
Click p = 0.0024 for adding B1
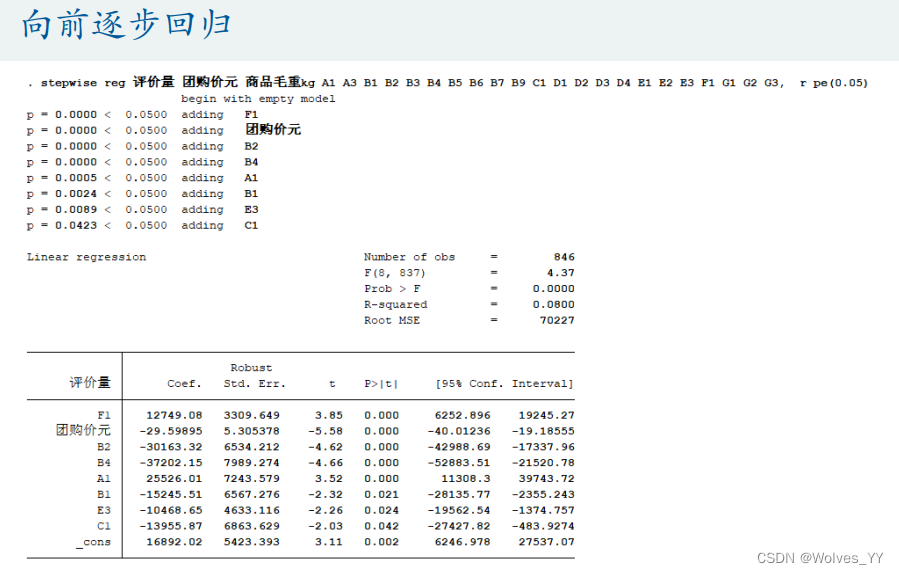pyautogui.click(x=62, y=194)
